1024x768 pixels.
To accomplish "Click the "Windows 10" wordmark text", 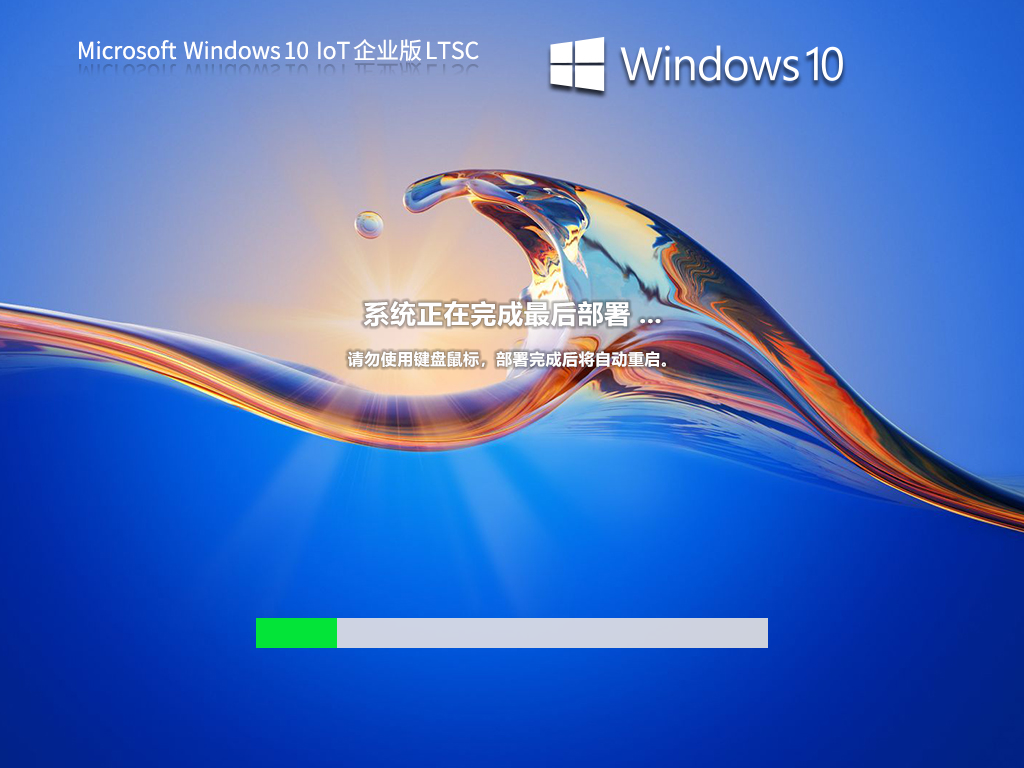I will coord(731,64).
